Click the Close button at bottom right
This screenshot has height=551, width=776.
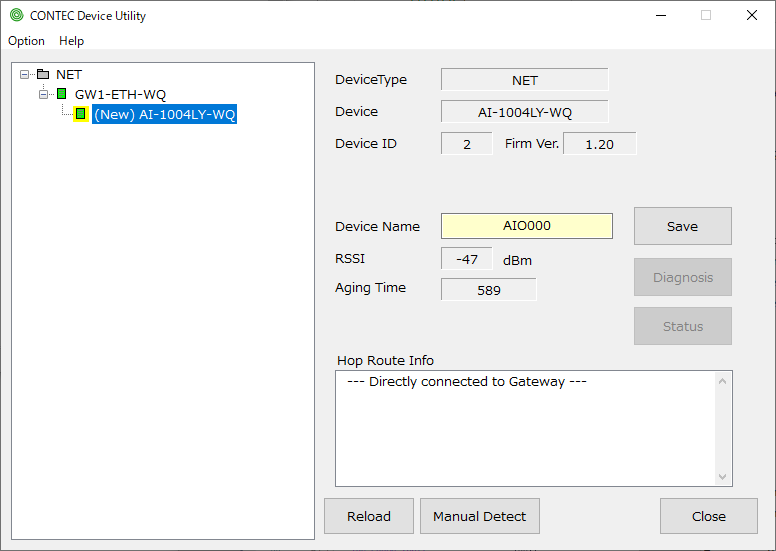click(x=709, y=516)
